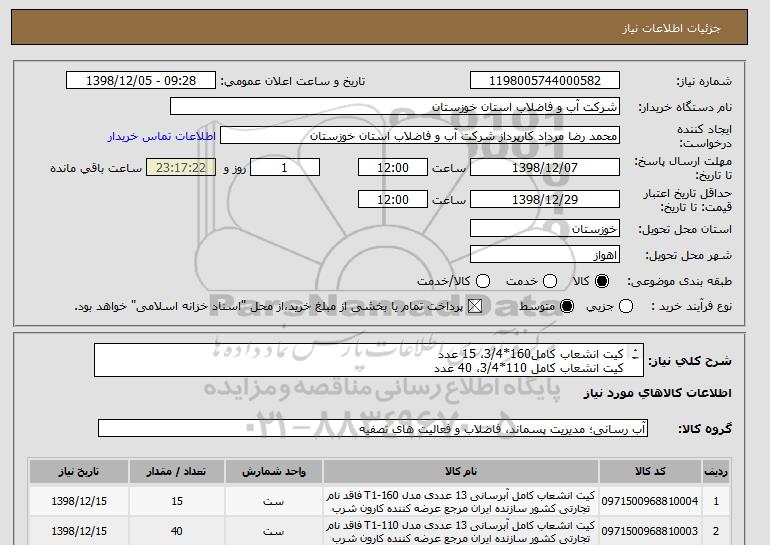Click the گروه کالا field
The height and width of the screenshot is (545, 770).
(373, 429)
